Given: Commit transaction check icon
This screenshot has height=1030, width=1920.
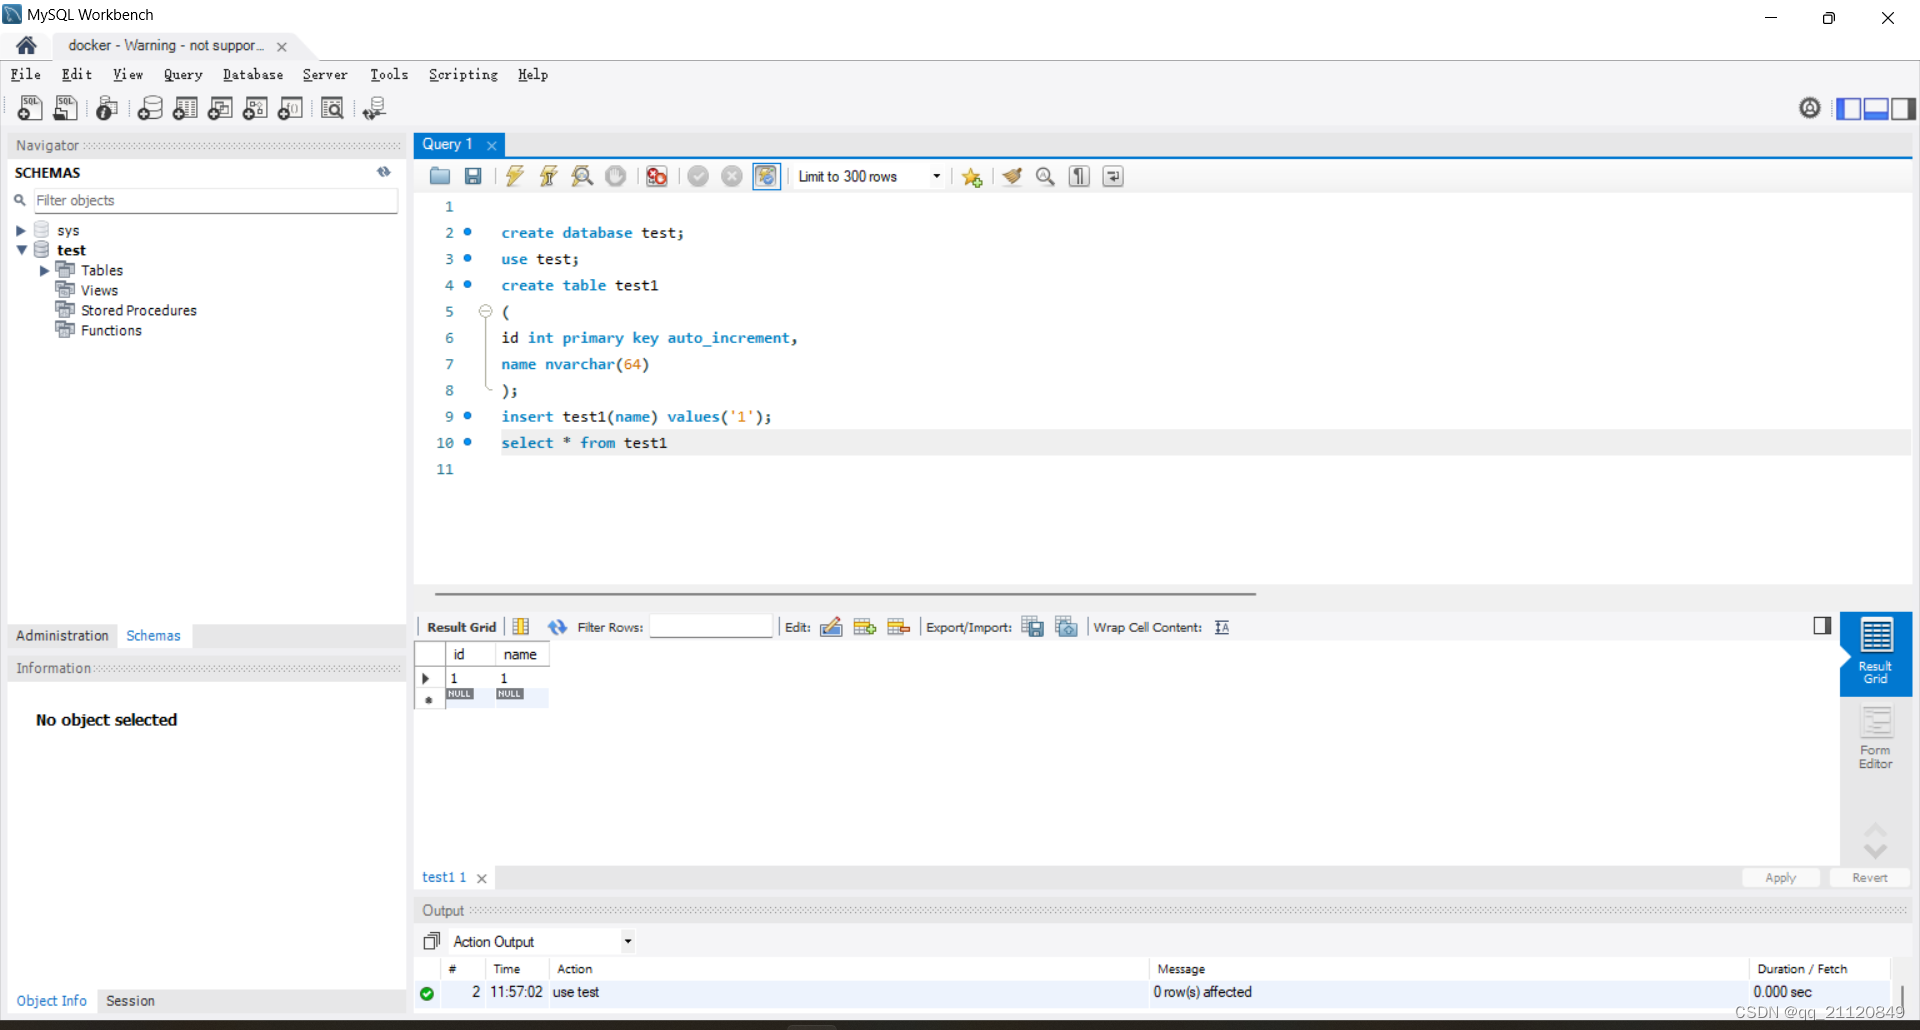Looking at the screenshot, I should pos(698,176).
